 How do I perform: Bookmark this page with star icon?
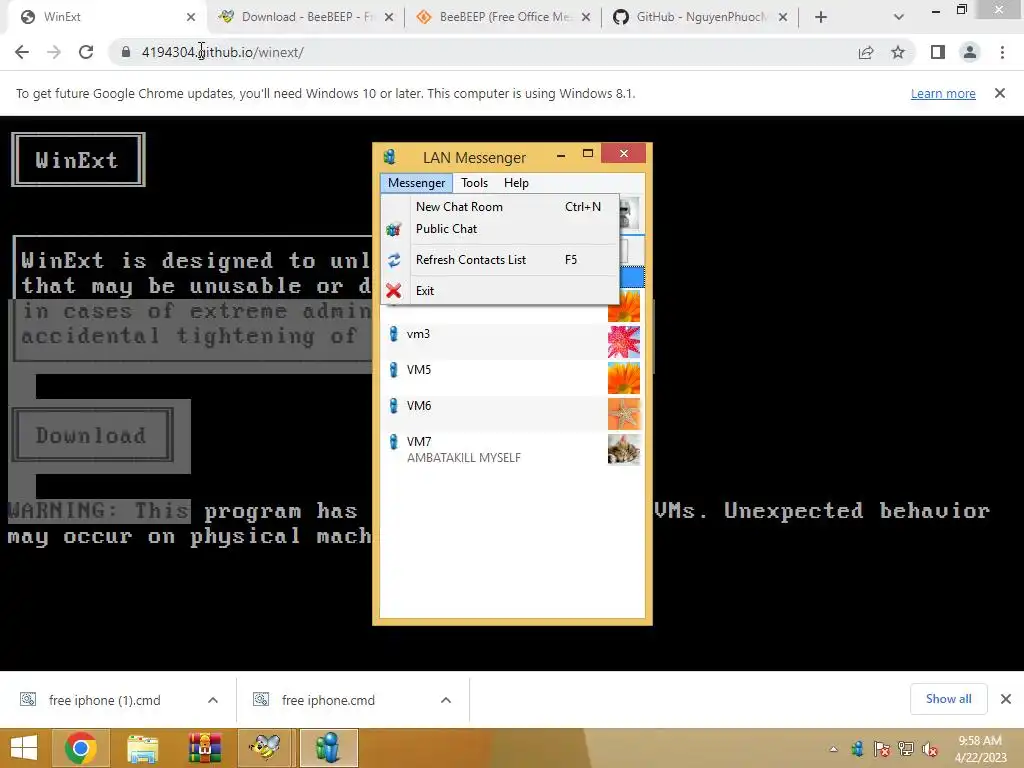point(898,52)
